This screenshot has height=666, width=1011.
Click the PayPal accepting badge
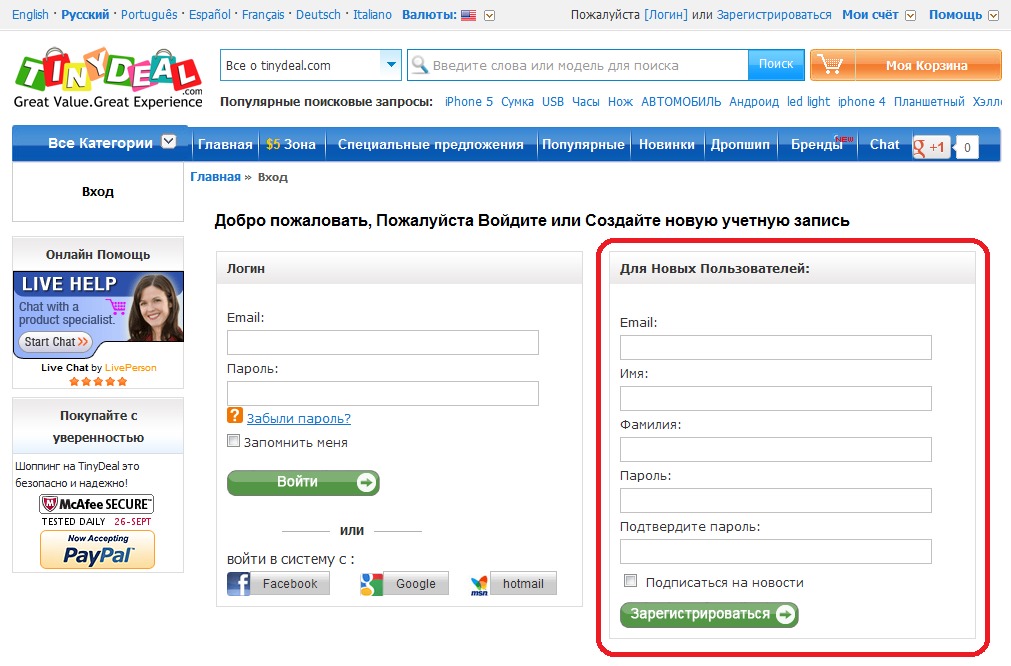click(97, 550)
